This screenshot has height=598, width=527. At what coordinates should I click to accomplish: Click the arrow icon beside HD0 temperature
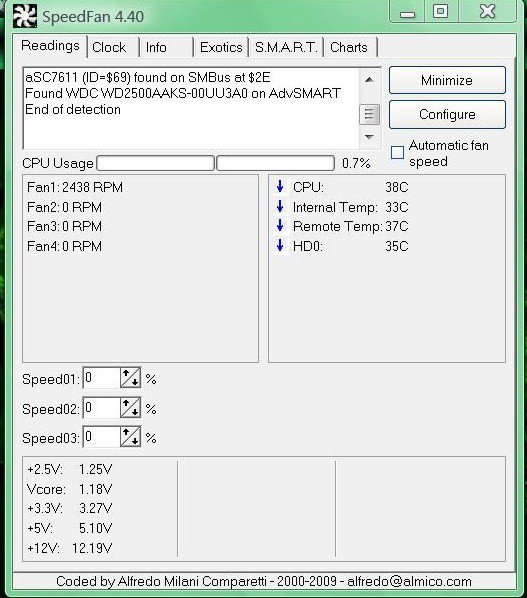click(x=280, y=245)
